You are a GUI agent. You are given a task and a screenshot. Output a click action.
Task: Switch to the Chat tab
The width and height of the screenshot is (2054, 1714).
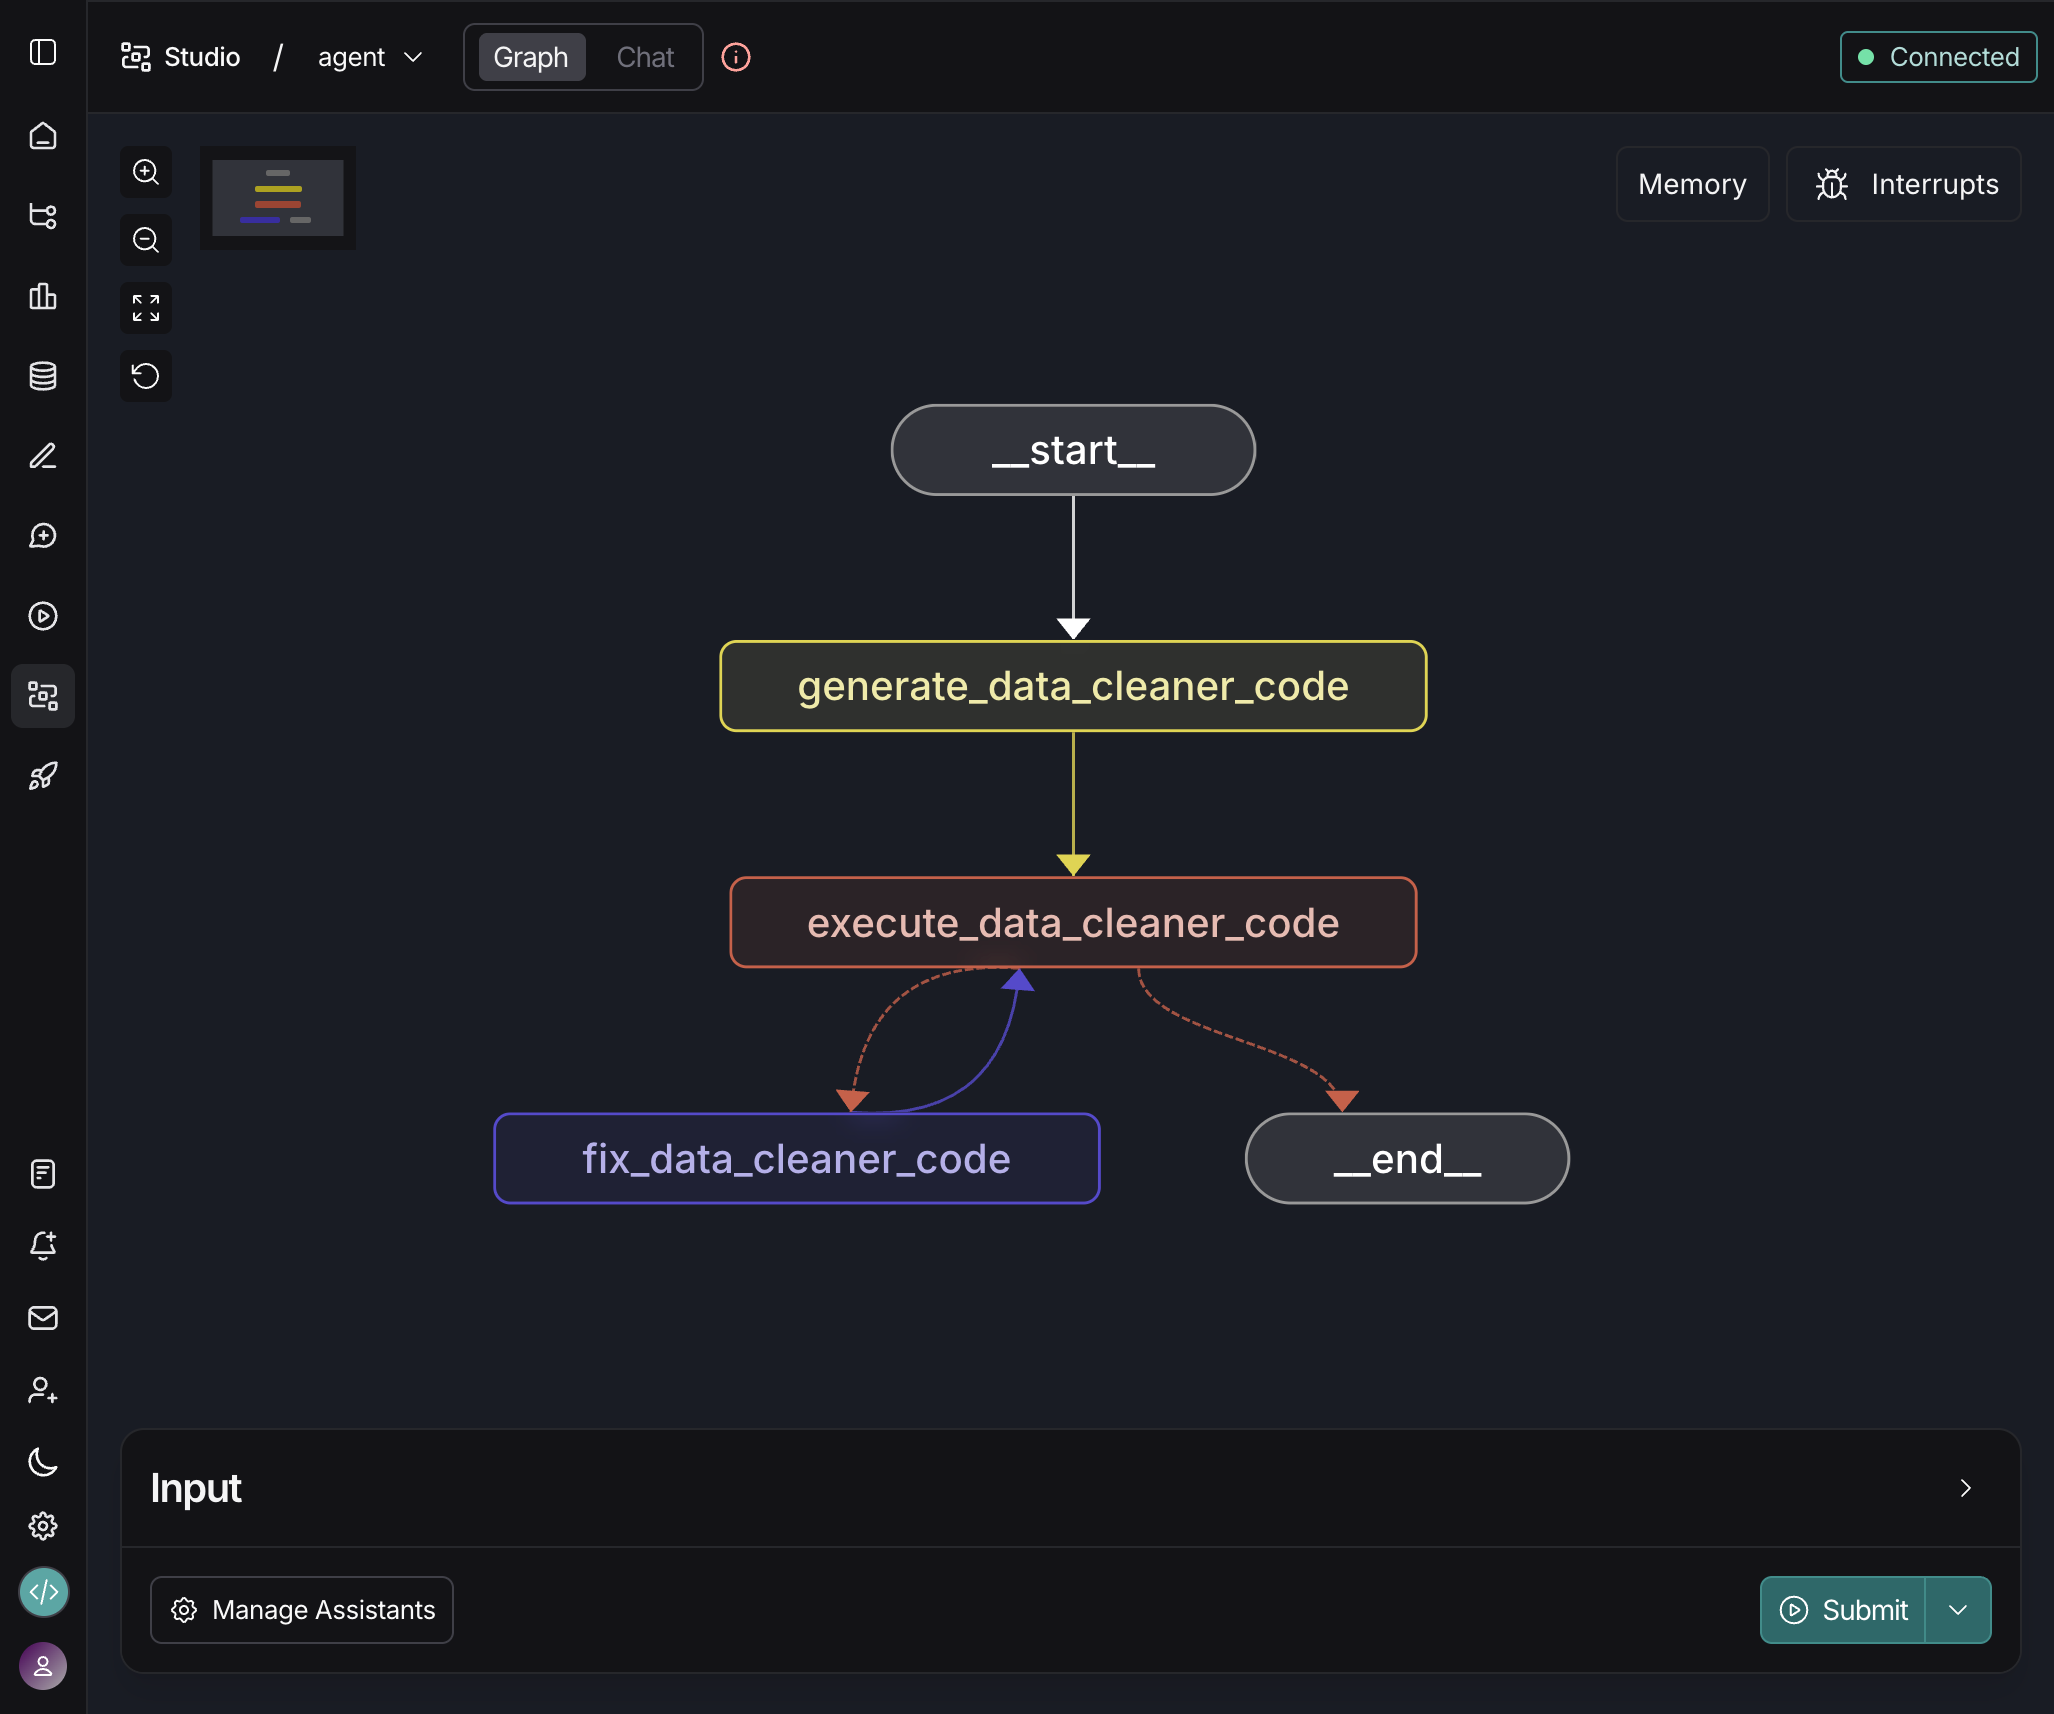(644, 57)
